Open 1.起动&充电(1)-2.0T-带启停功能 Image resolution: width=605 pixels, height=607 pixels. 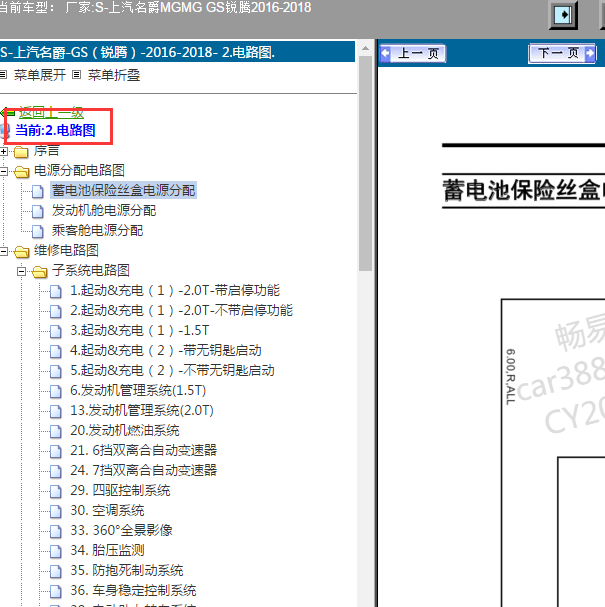pos(175,290)
